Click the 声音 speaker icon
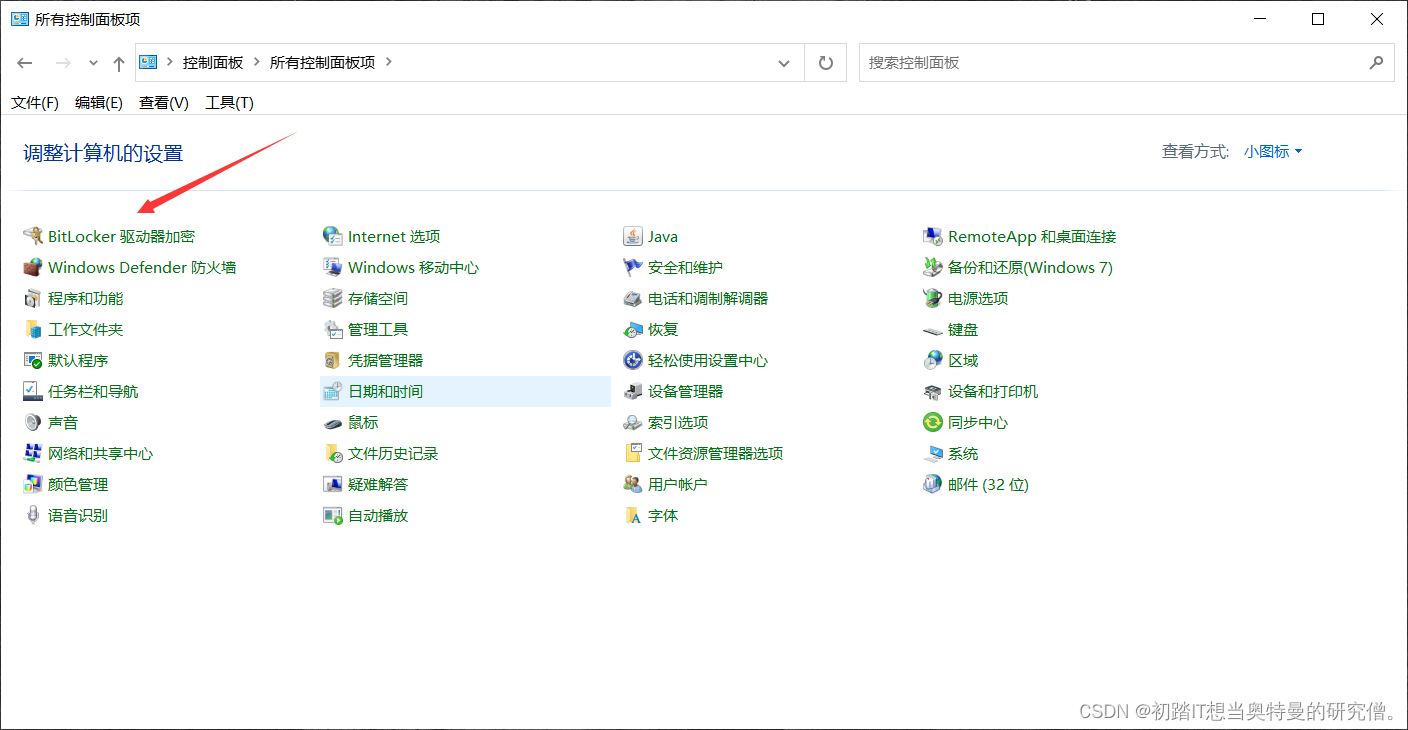 point(33,423)
